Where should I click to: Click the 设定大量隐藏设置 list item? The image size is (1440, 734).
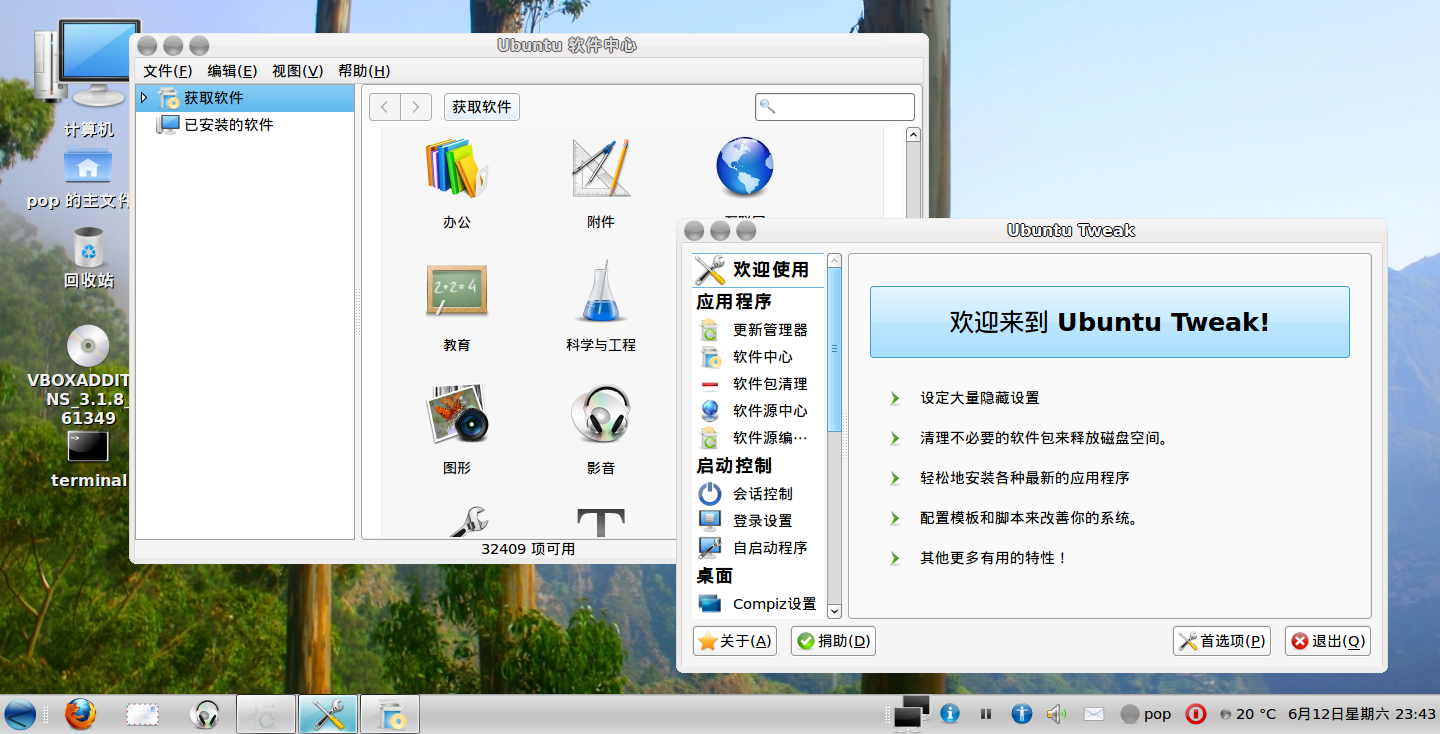pos(980,398)
